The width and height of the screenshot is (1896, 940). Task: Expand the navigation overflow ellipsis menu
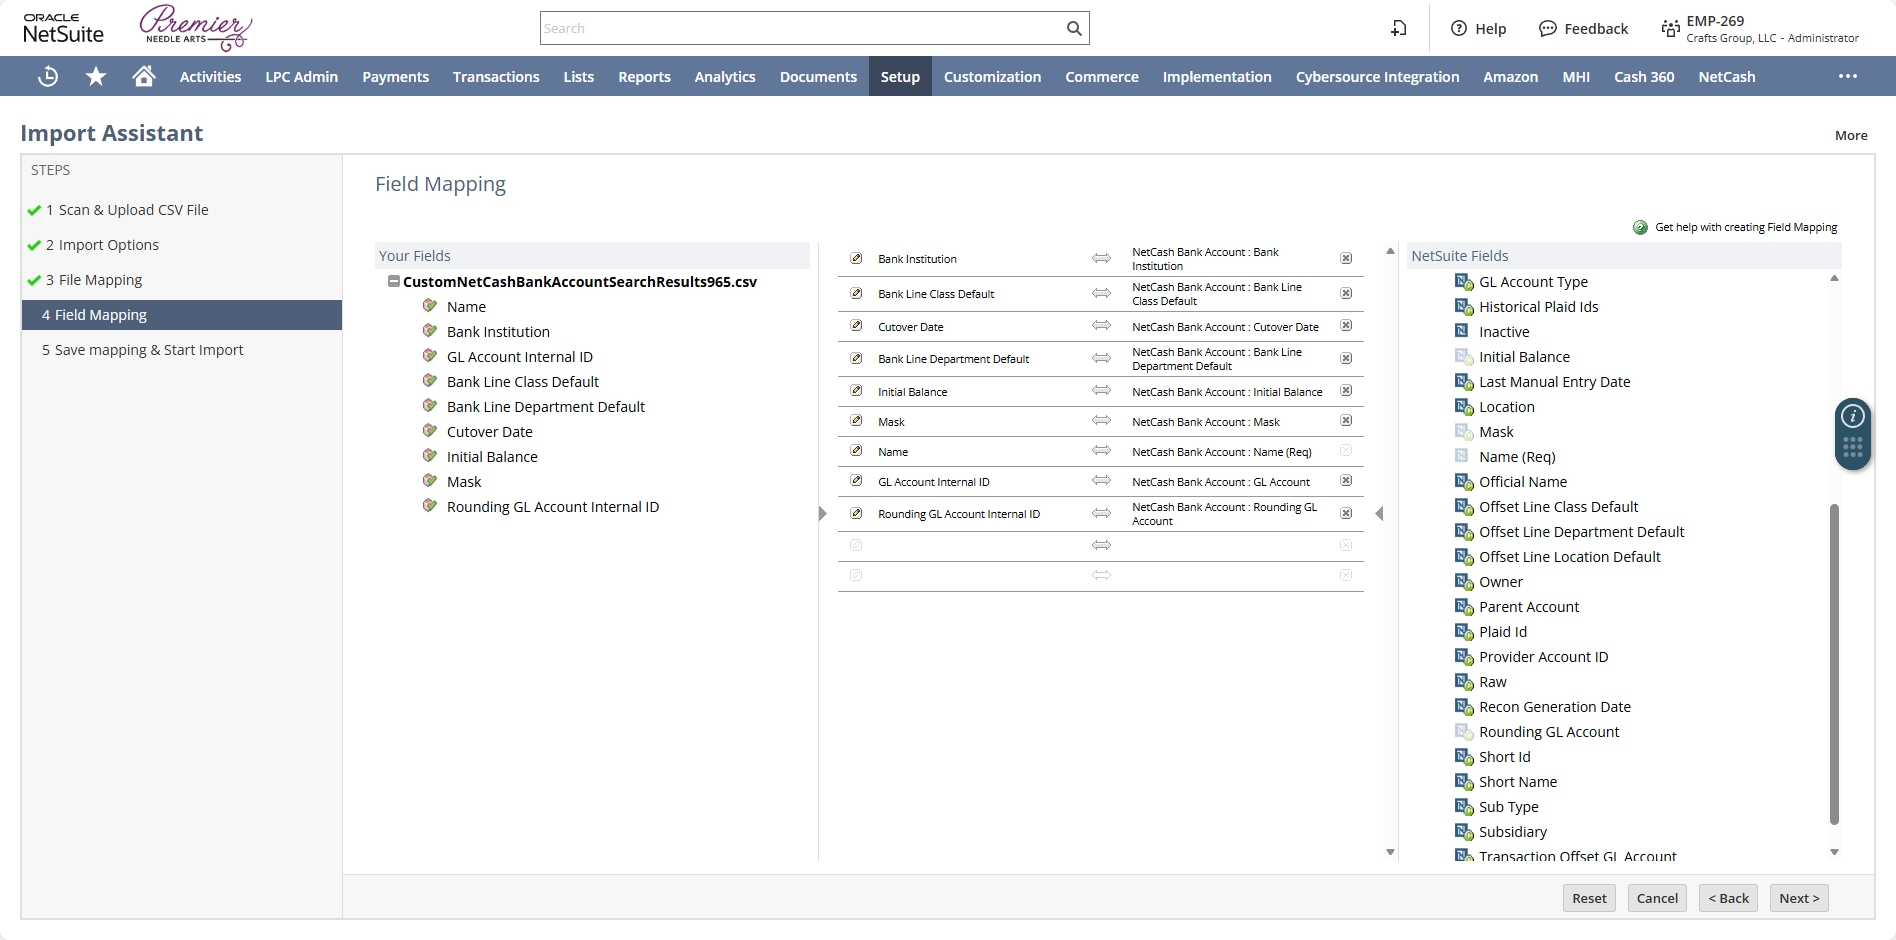[x=1847, y=77]
